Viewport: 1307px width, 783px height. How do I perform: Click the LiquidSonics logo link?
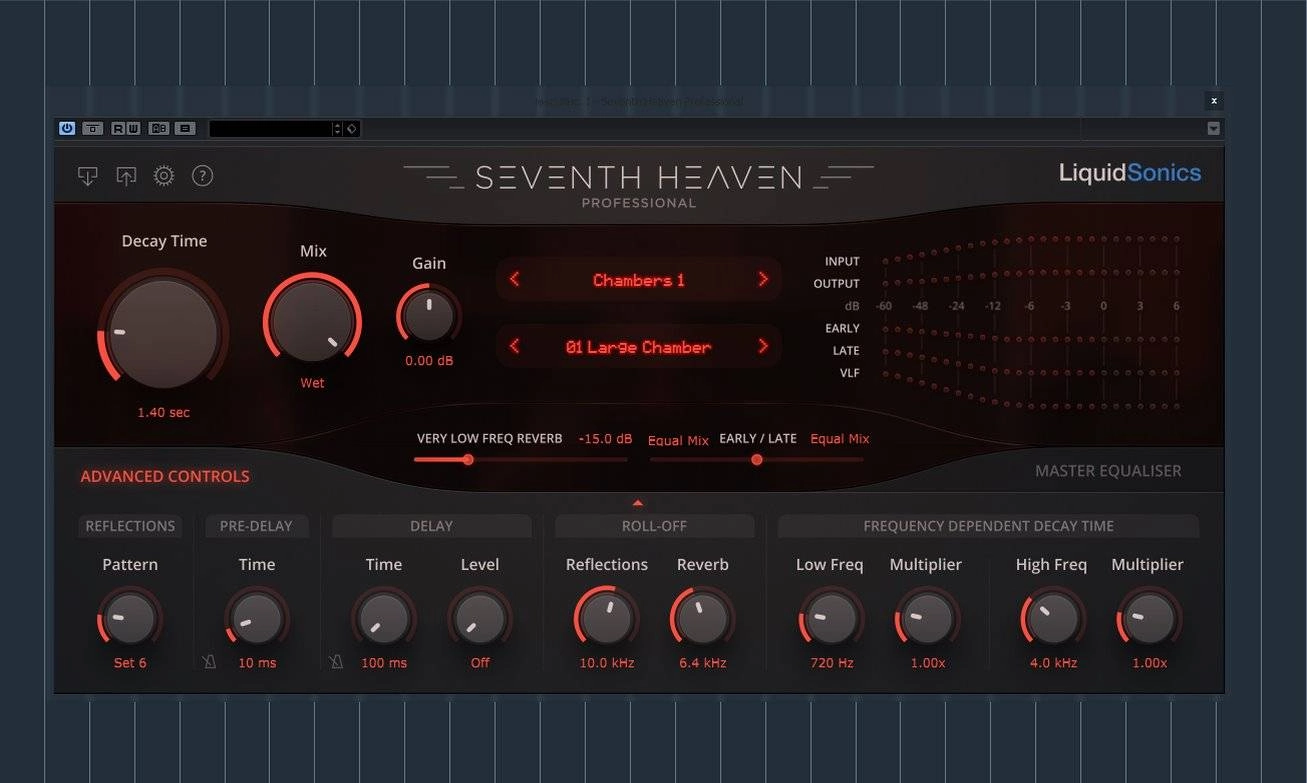tap(1130, 173)
